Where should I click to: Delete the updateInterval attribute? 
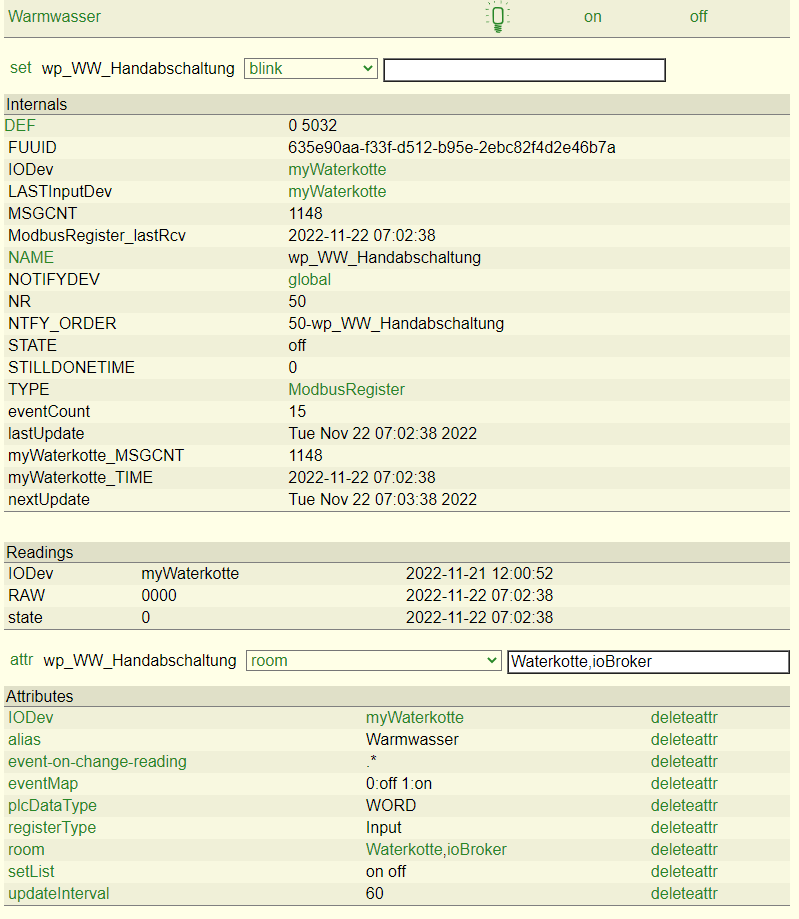click(684, 894)
